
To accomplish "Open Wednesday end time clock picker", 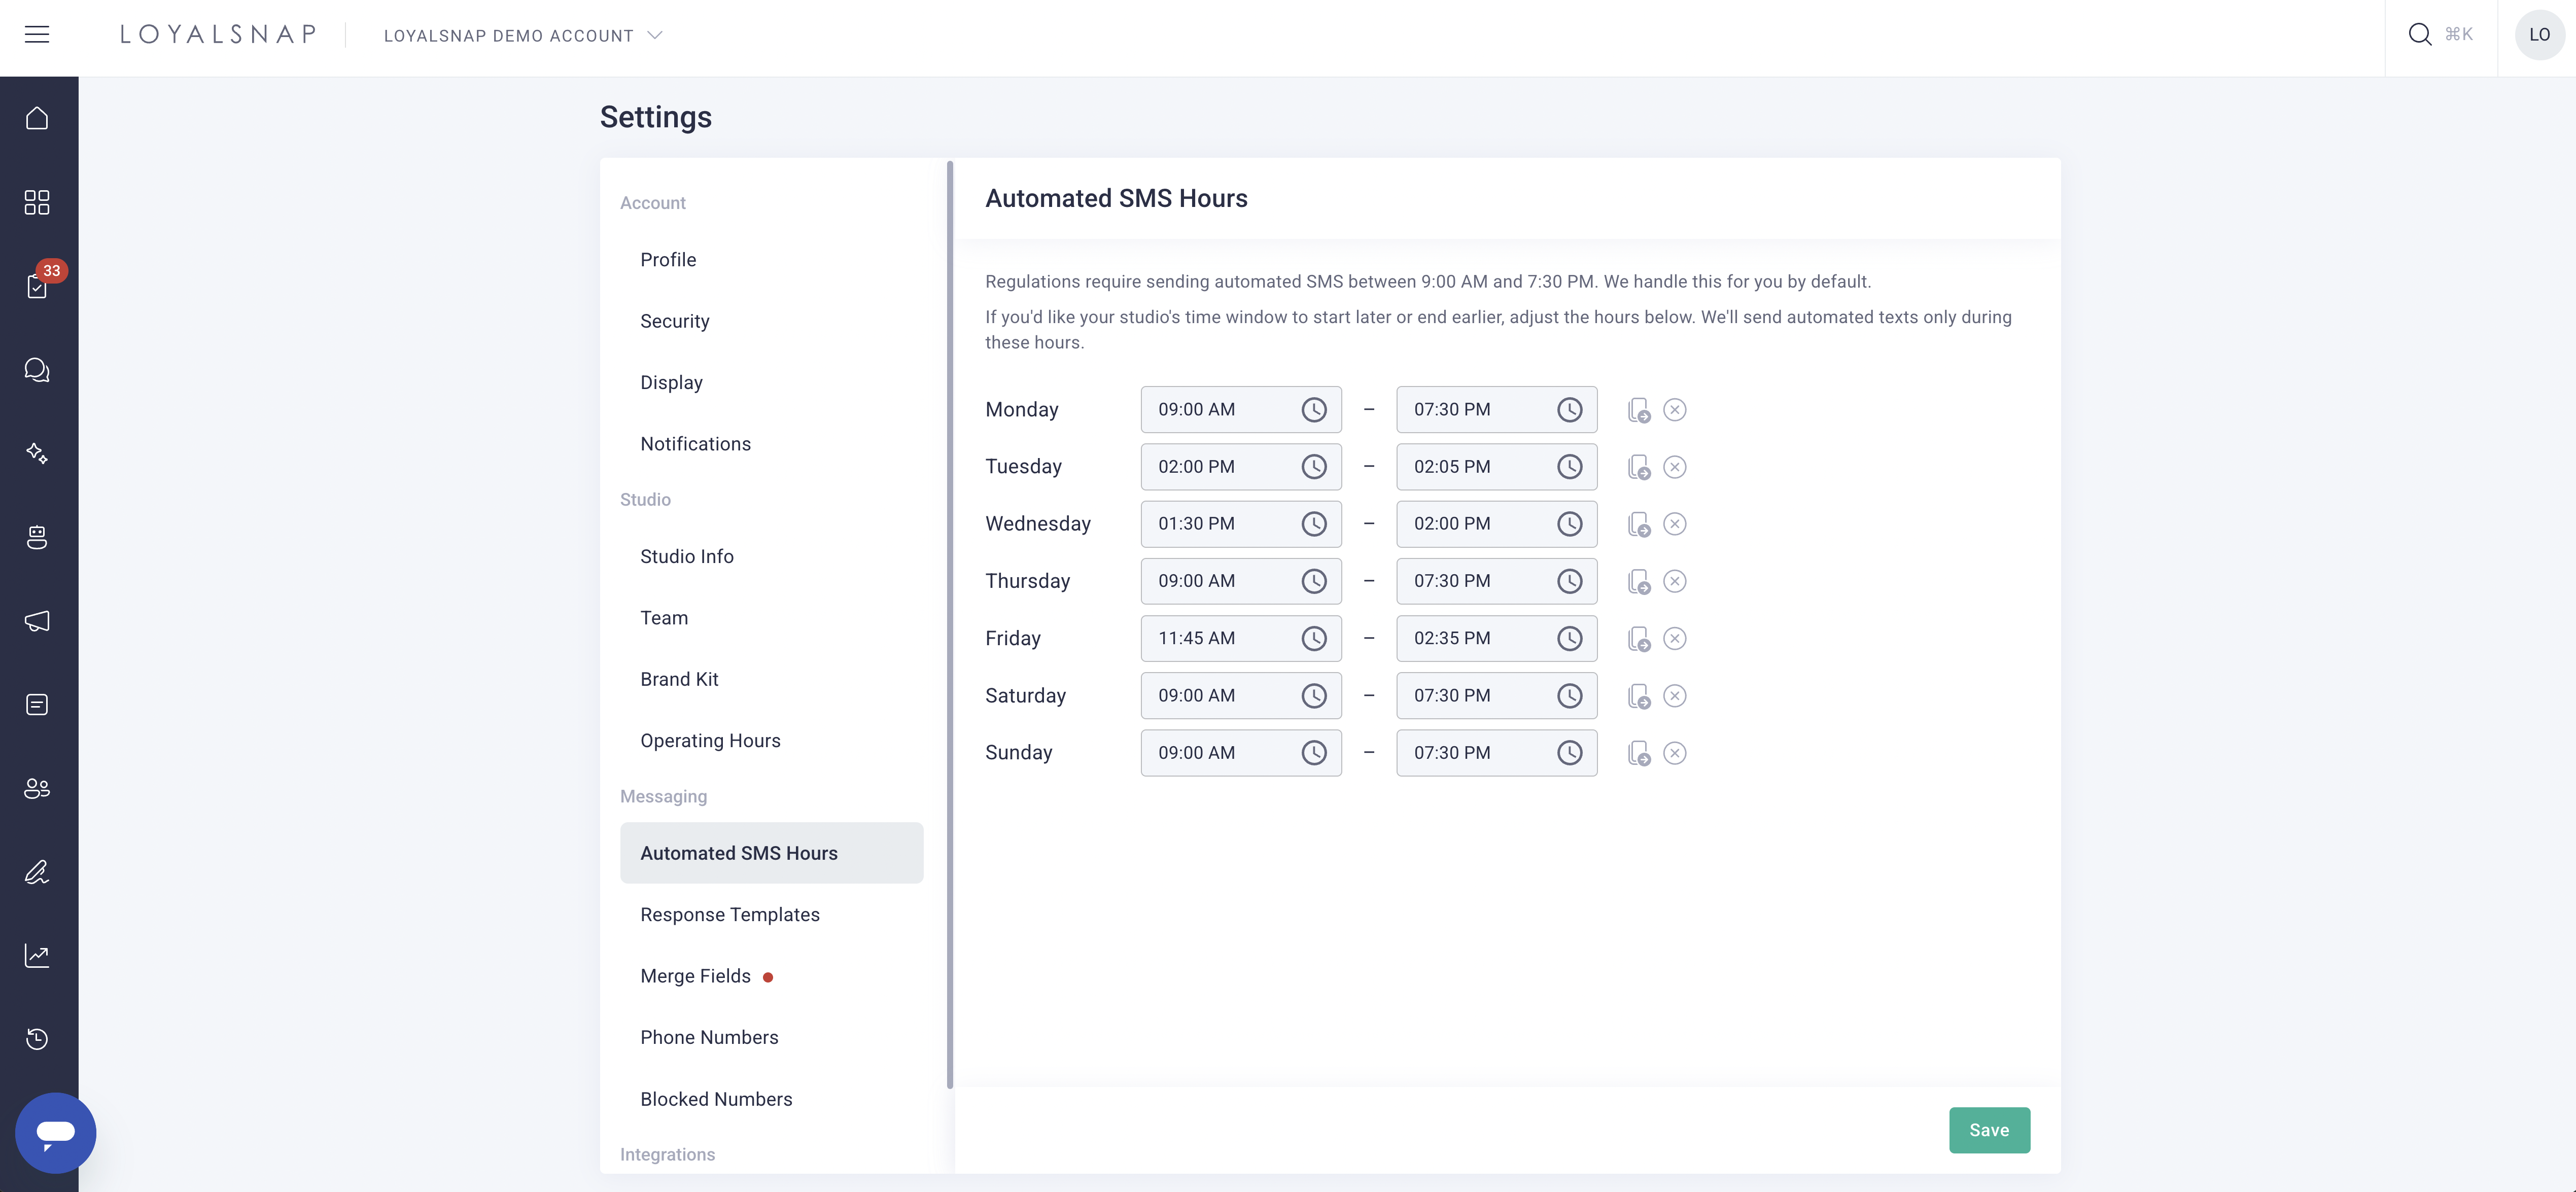I will [x=1570, y=524].
